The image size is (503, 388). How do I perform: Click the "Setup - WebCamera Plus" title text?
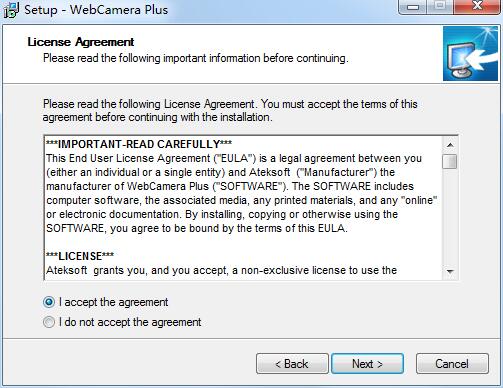point(96,10)
